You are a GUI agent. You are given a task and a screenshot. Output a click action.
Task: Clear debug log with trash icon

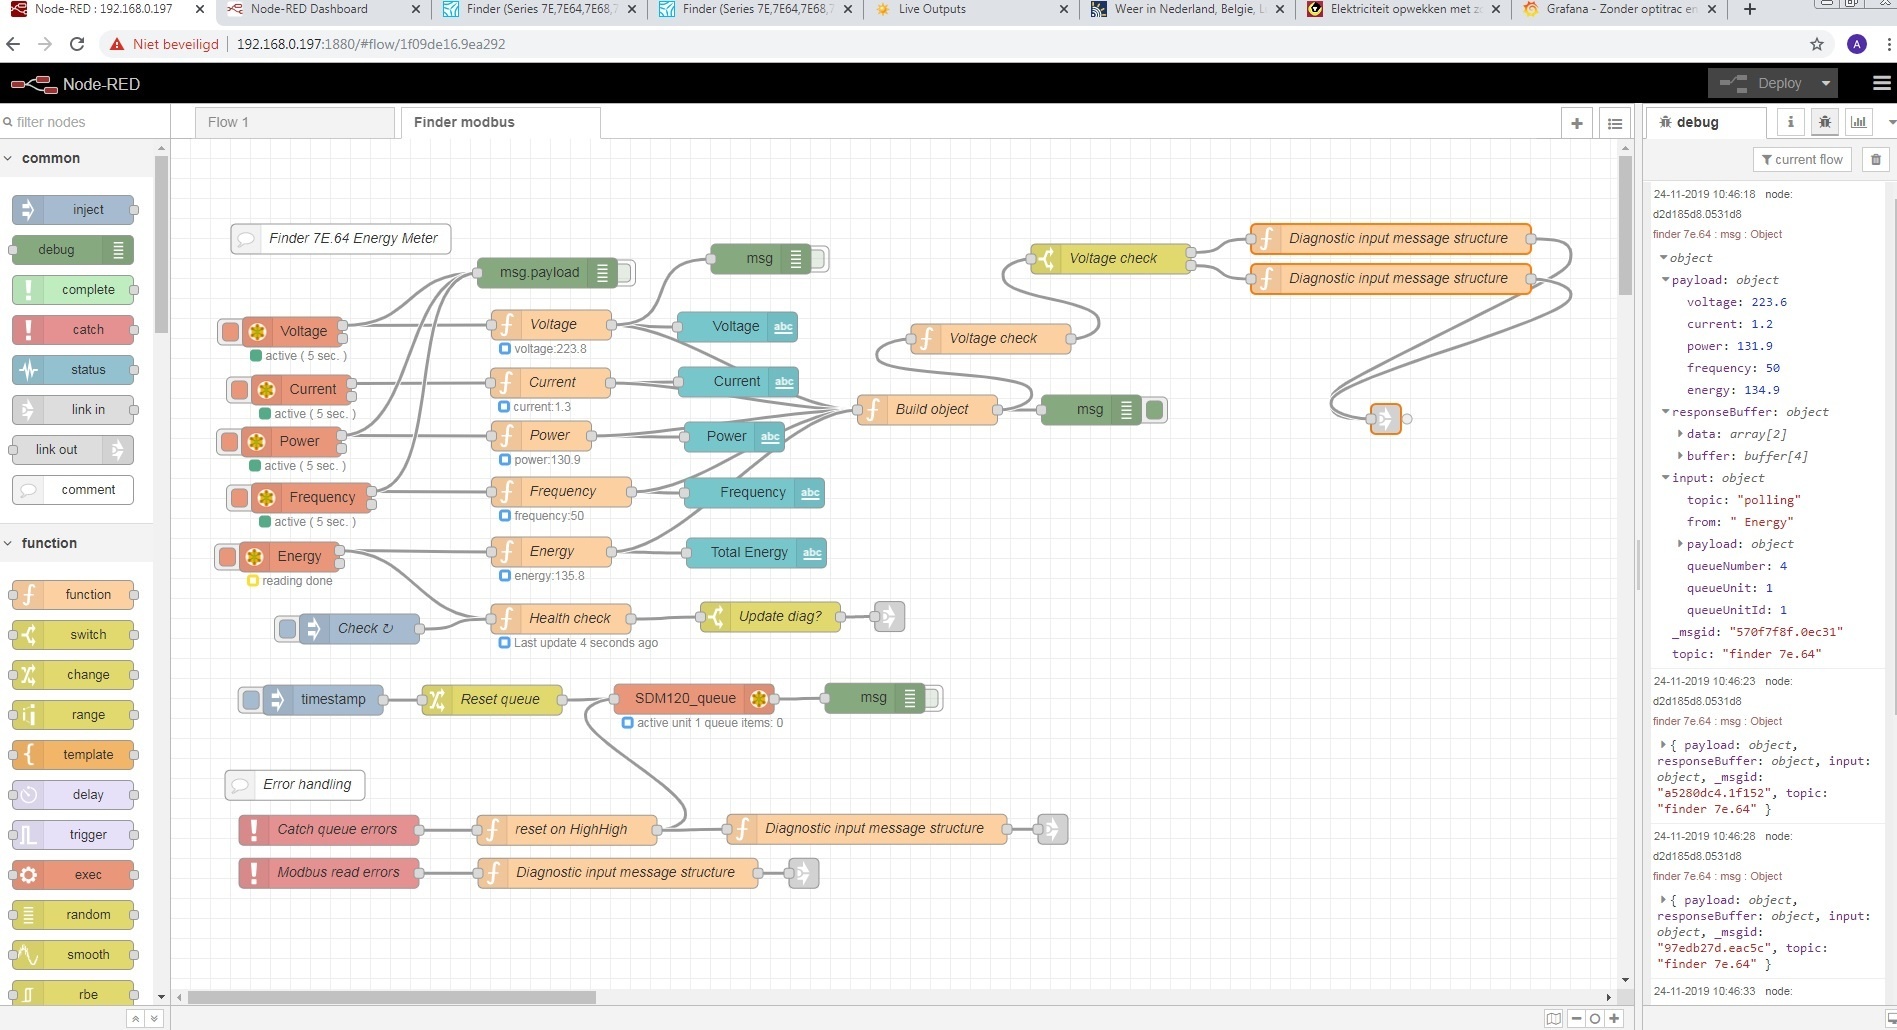point(1876,160)
